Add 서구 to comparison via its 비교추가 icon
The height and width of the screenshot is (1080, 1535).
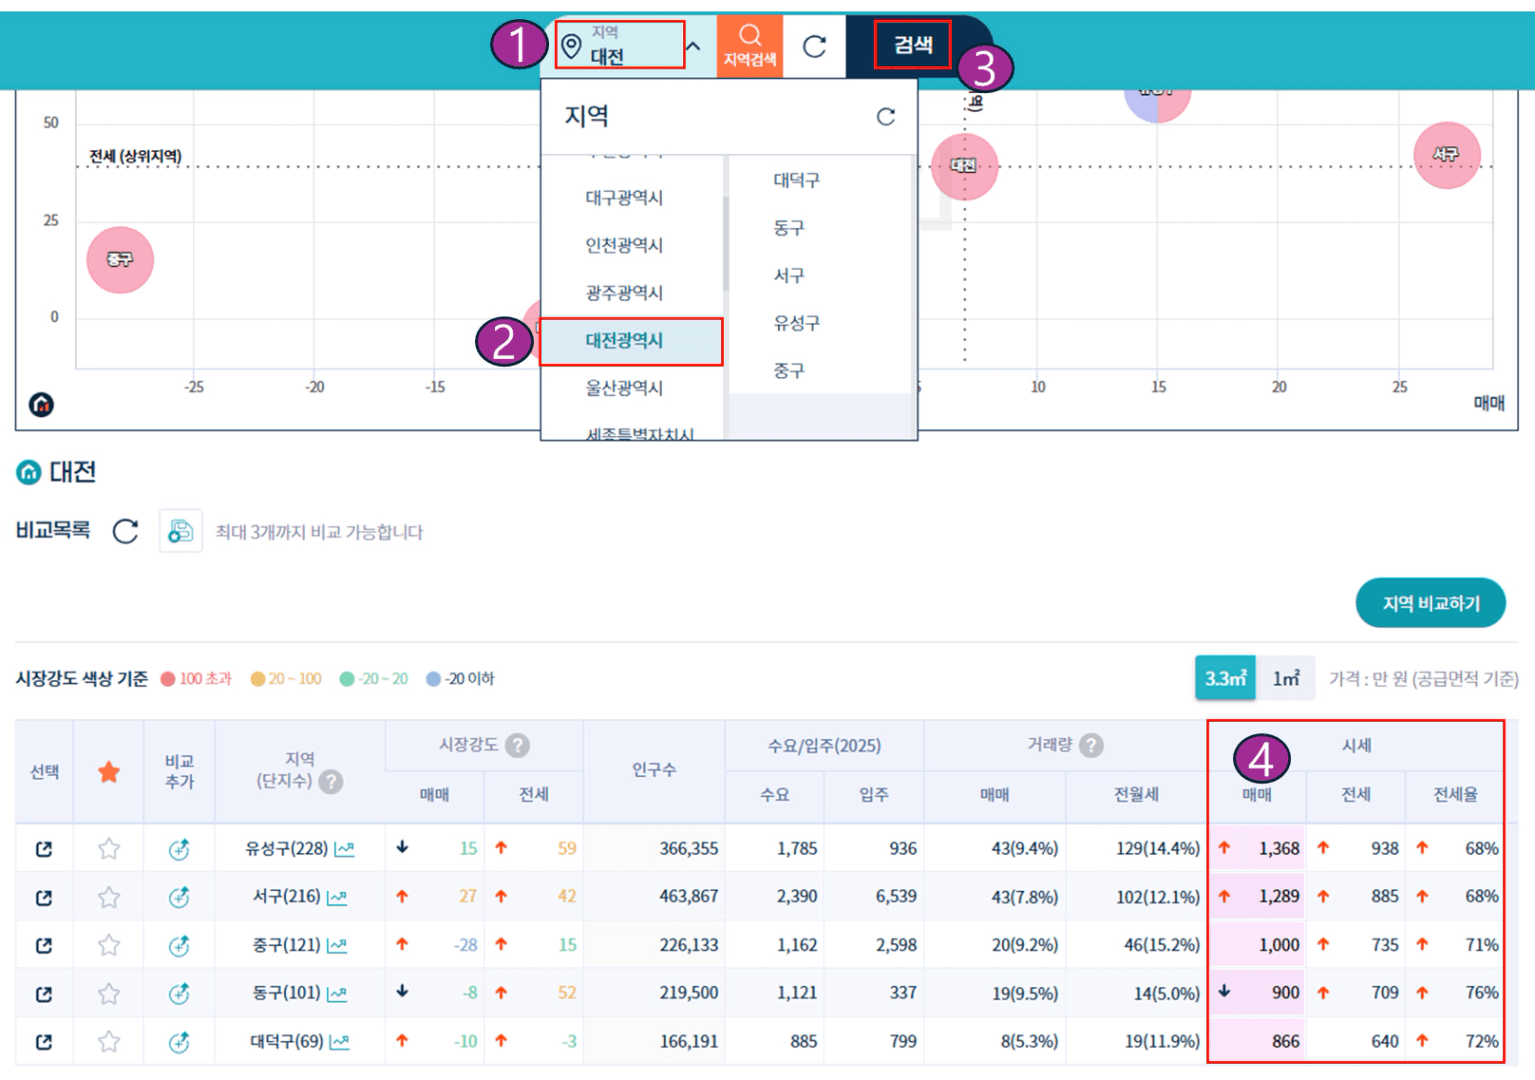point(179,898)
